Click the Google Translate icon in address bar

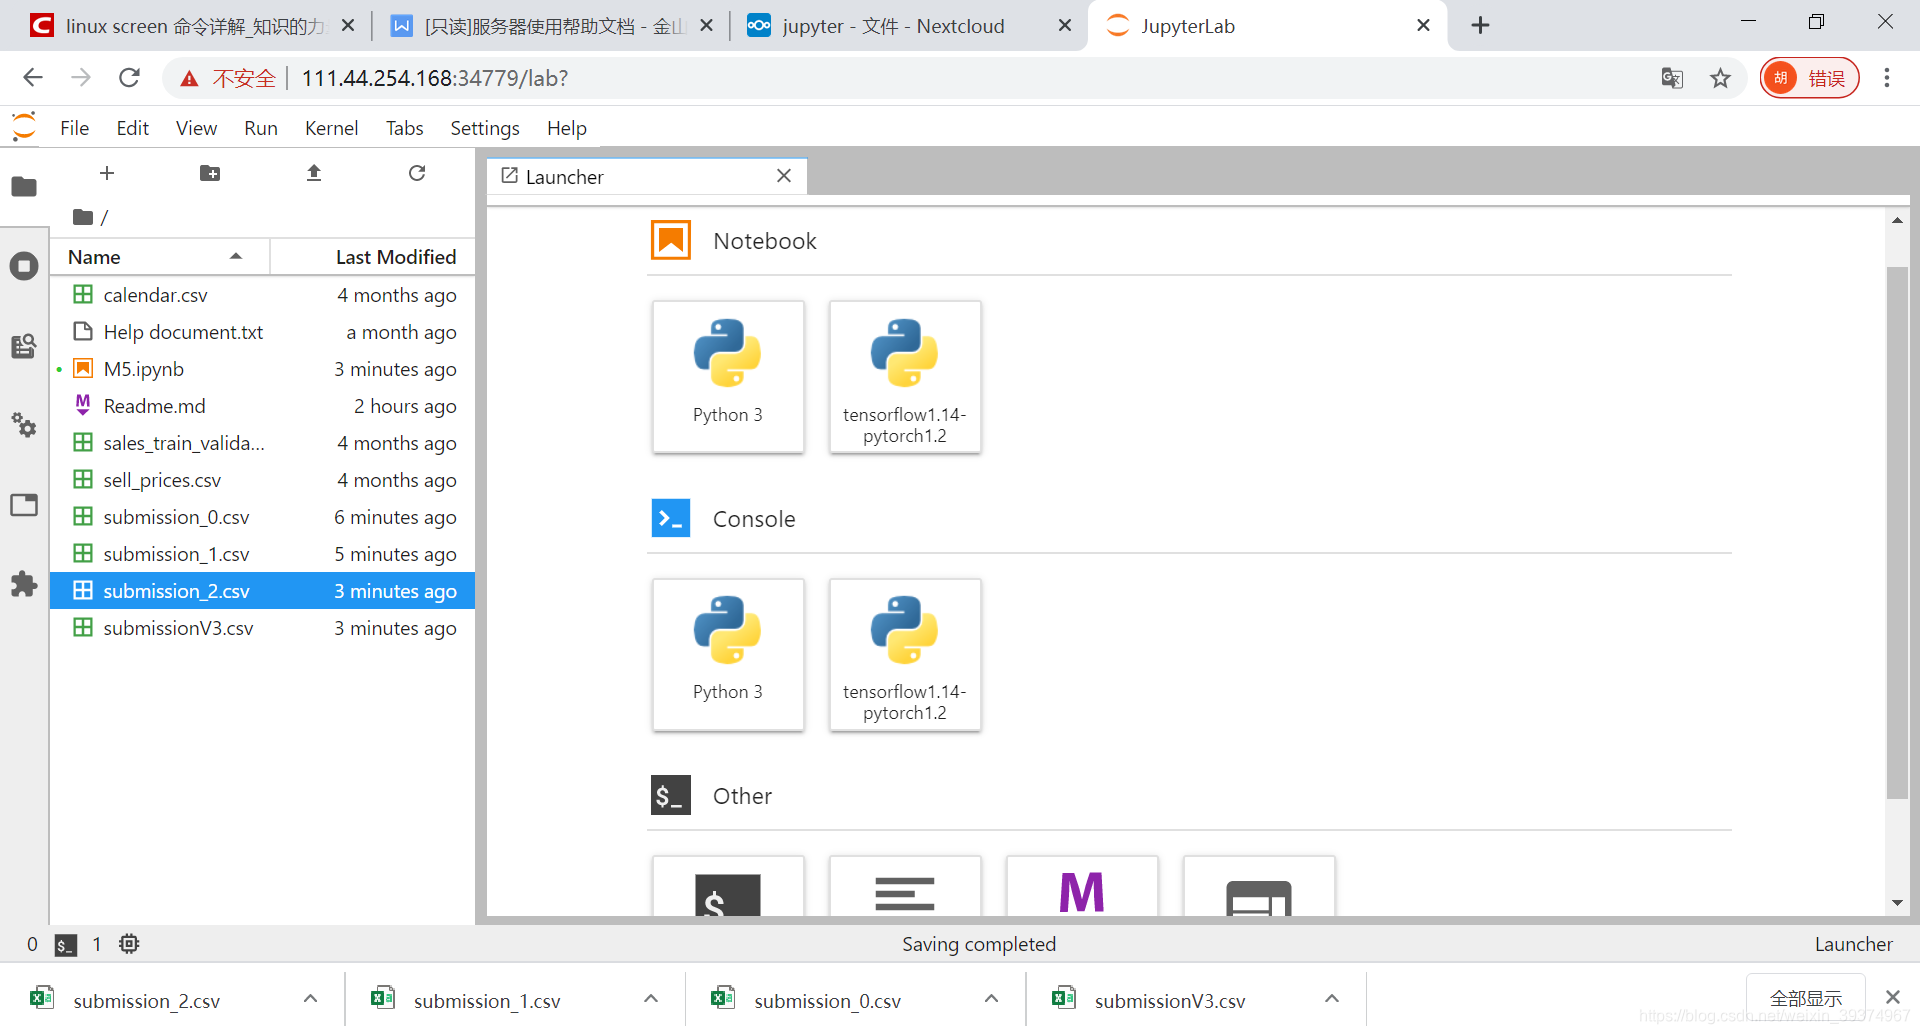[x=1672, y=78]
